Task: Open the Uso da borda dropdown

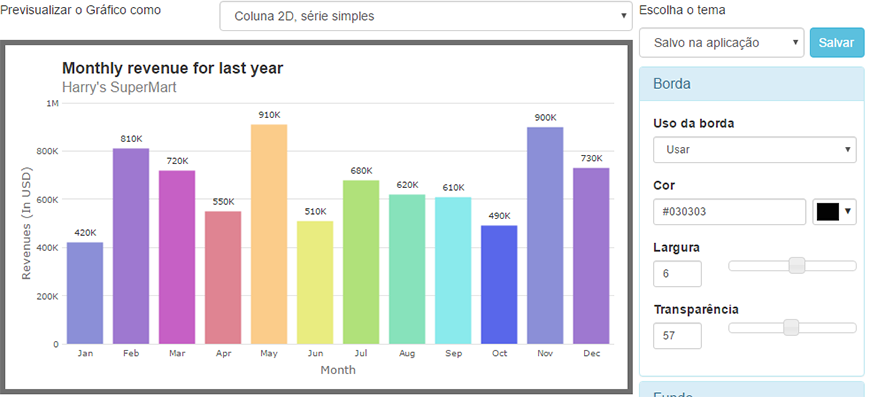Action: [x=755, y=150]
